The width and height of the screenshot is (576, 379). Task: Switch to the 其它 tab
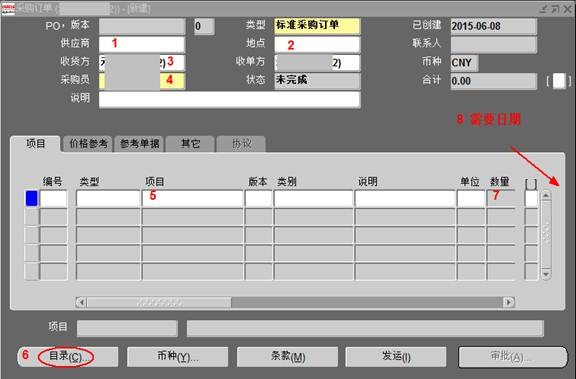pos(190,144)
